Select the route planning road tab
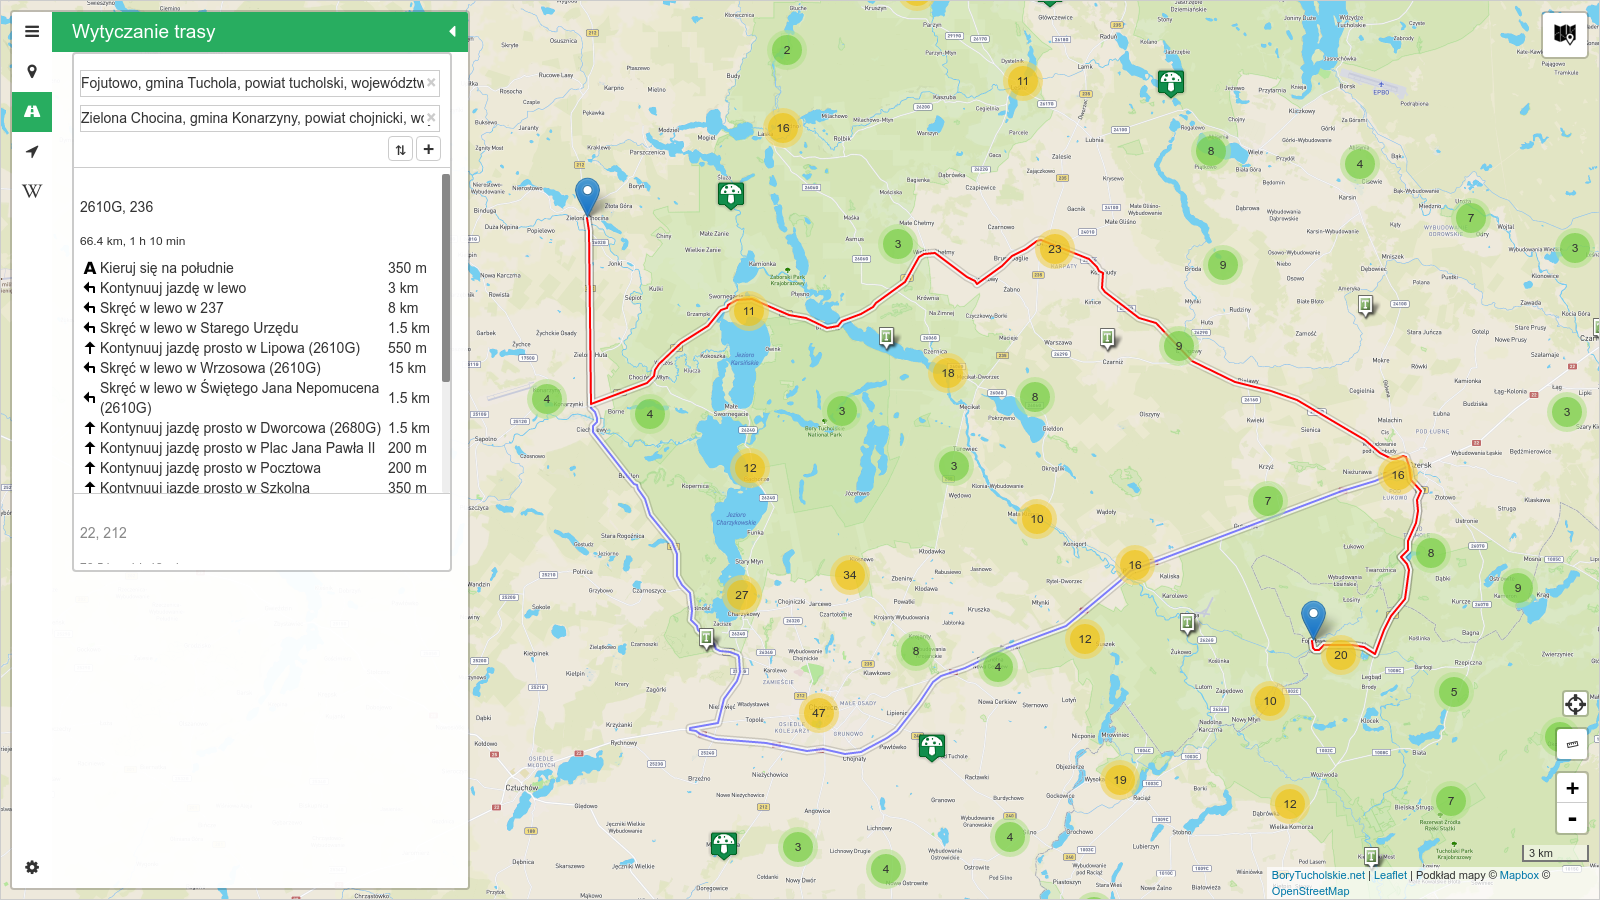The image size is (1600, 900). click(32, 112)
